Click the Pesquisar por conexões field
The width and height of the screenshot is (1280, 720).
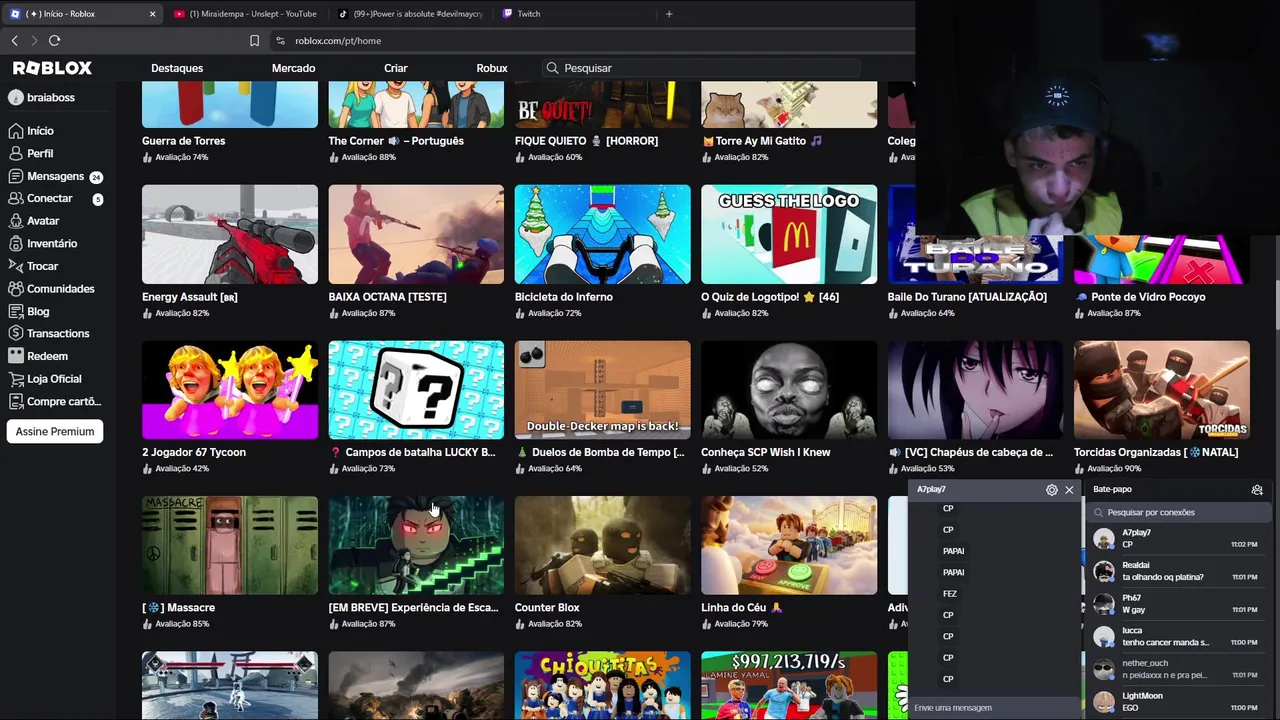(1180, 512)
